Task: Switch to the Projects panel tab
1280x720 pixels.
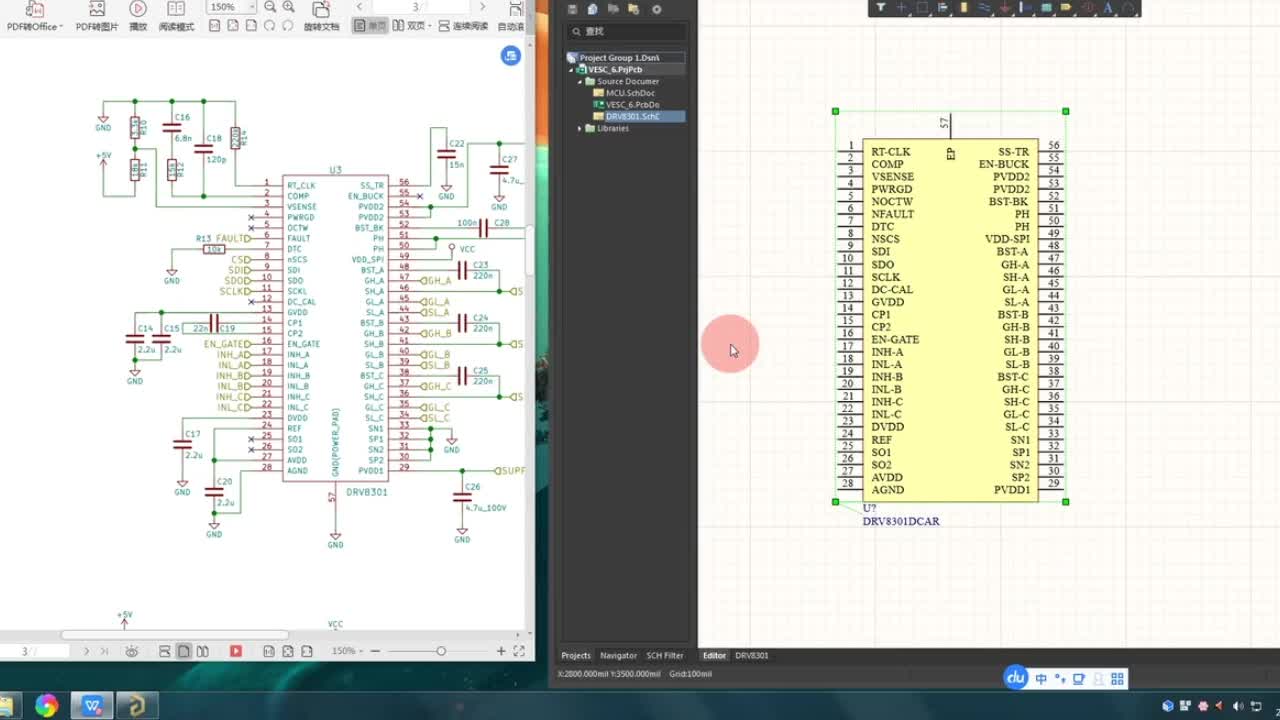Action: coord(576,656)
